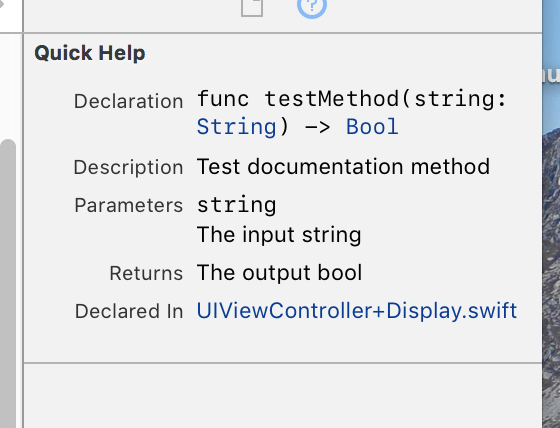Click the Parameters label

pyautogui.click(x=129, y=205)
